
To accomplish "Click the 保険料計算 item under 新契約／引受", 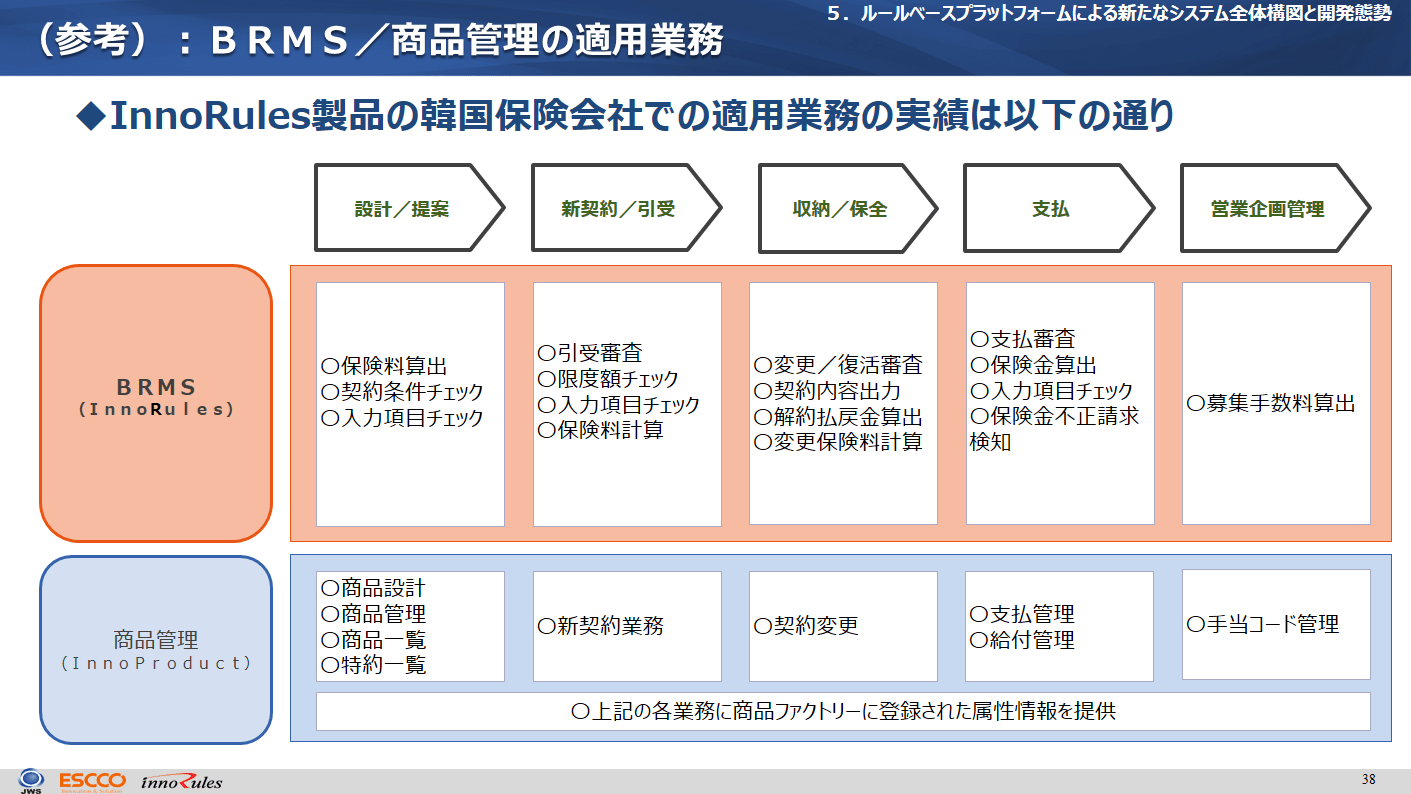I will [600, 431].
